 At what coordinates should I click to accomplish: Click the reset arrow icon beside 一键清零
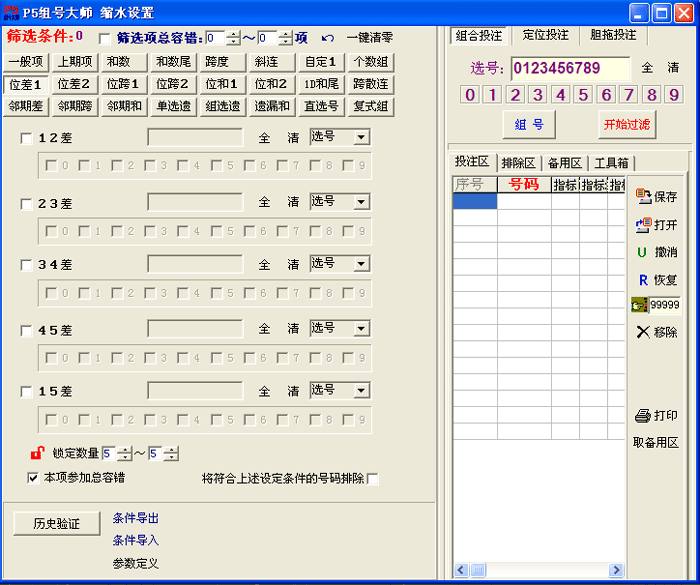pos(327,38)
